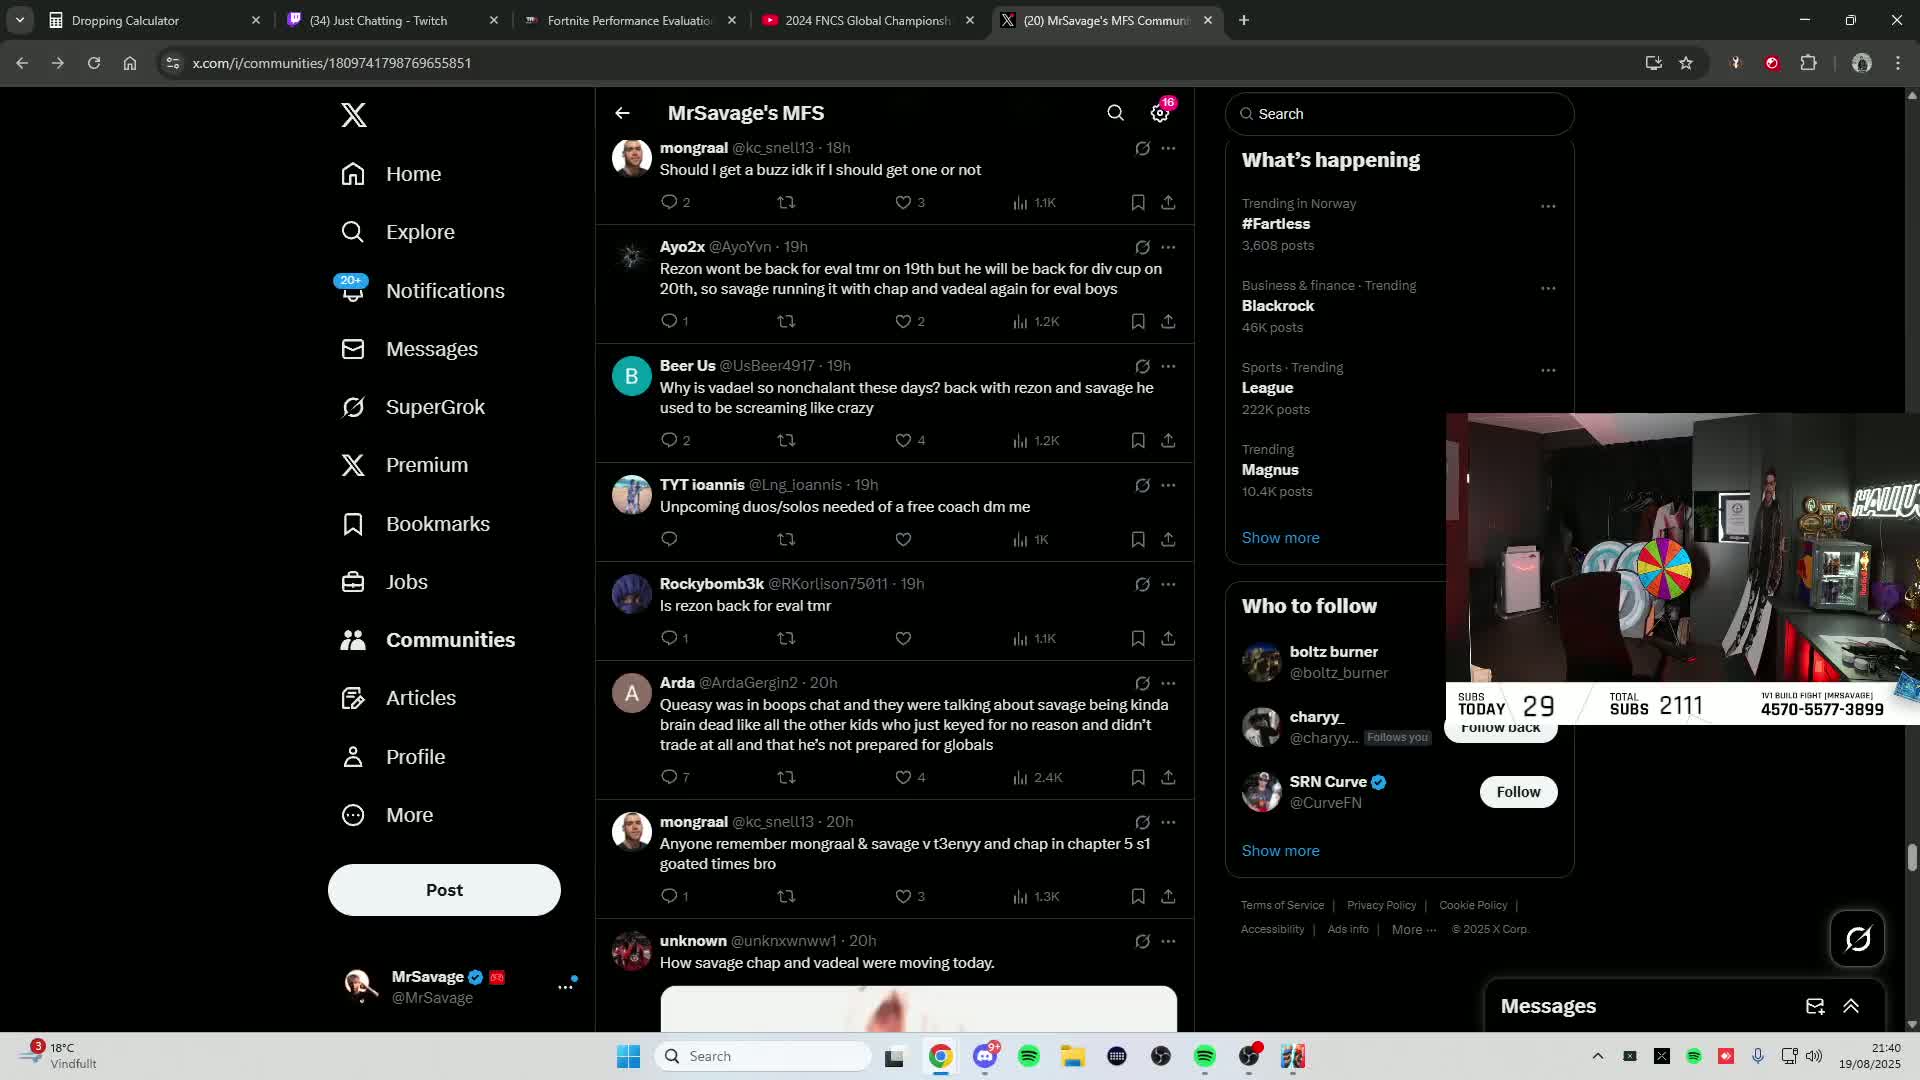Click Grok icon on Ayo2x's post
Image resolution: width=1920 pixels, height=1080 pixels.
point(1142,247)
